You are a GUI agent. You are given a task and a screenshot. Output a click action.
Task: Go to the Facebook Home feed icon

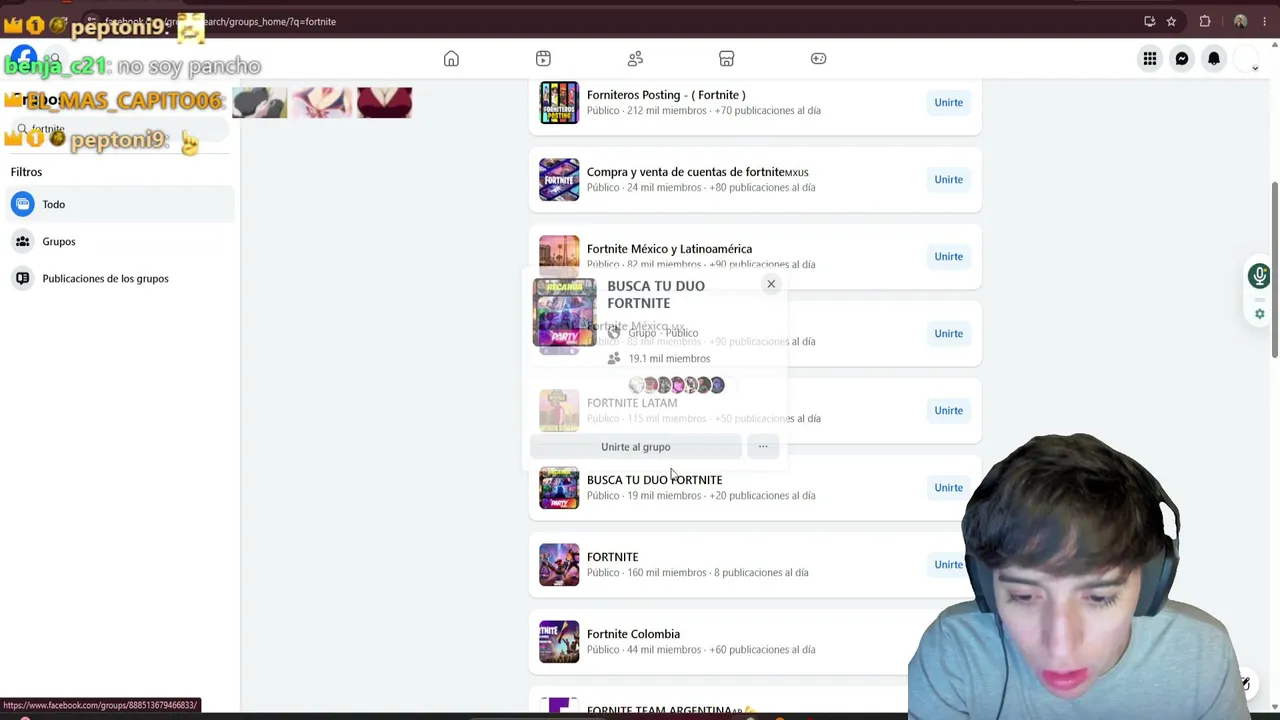pos(451,59)
